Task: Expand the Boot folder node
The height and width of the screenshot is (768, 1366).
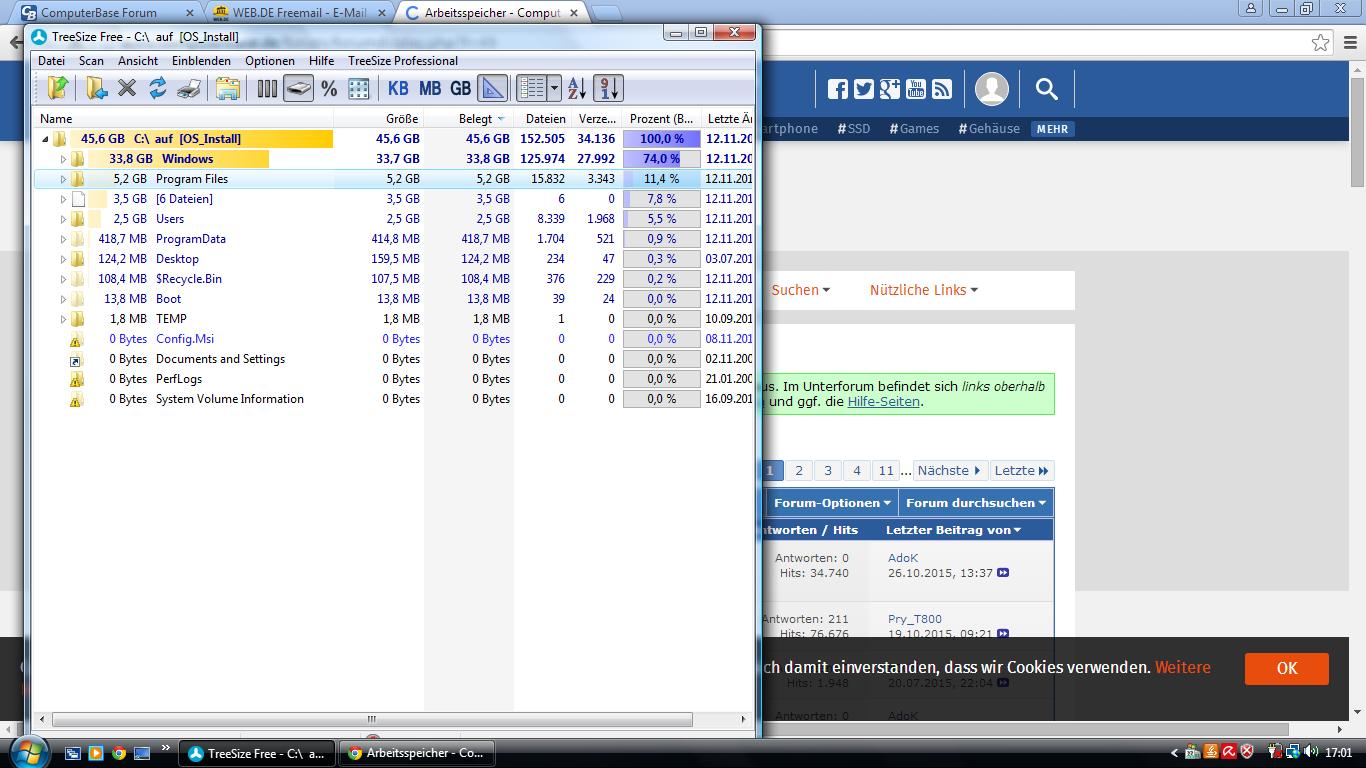Action: coord(63,299)
